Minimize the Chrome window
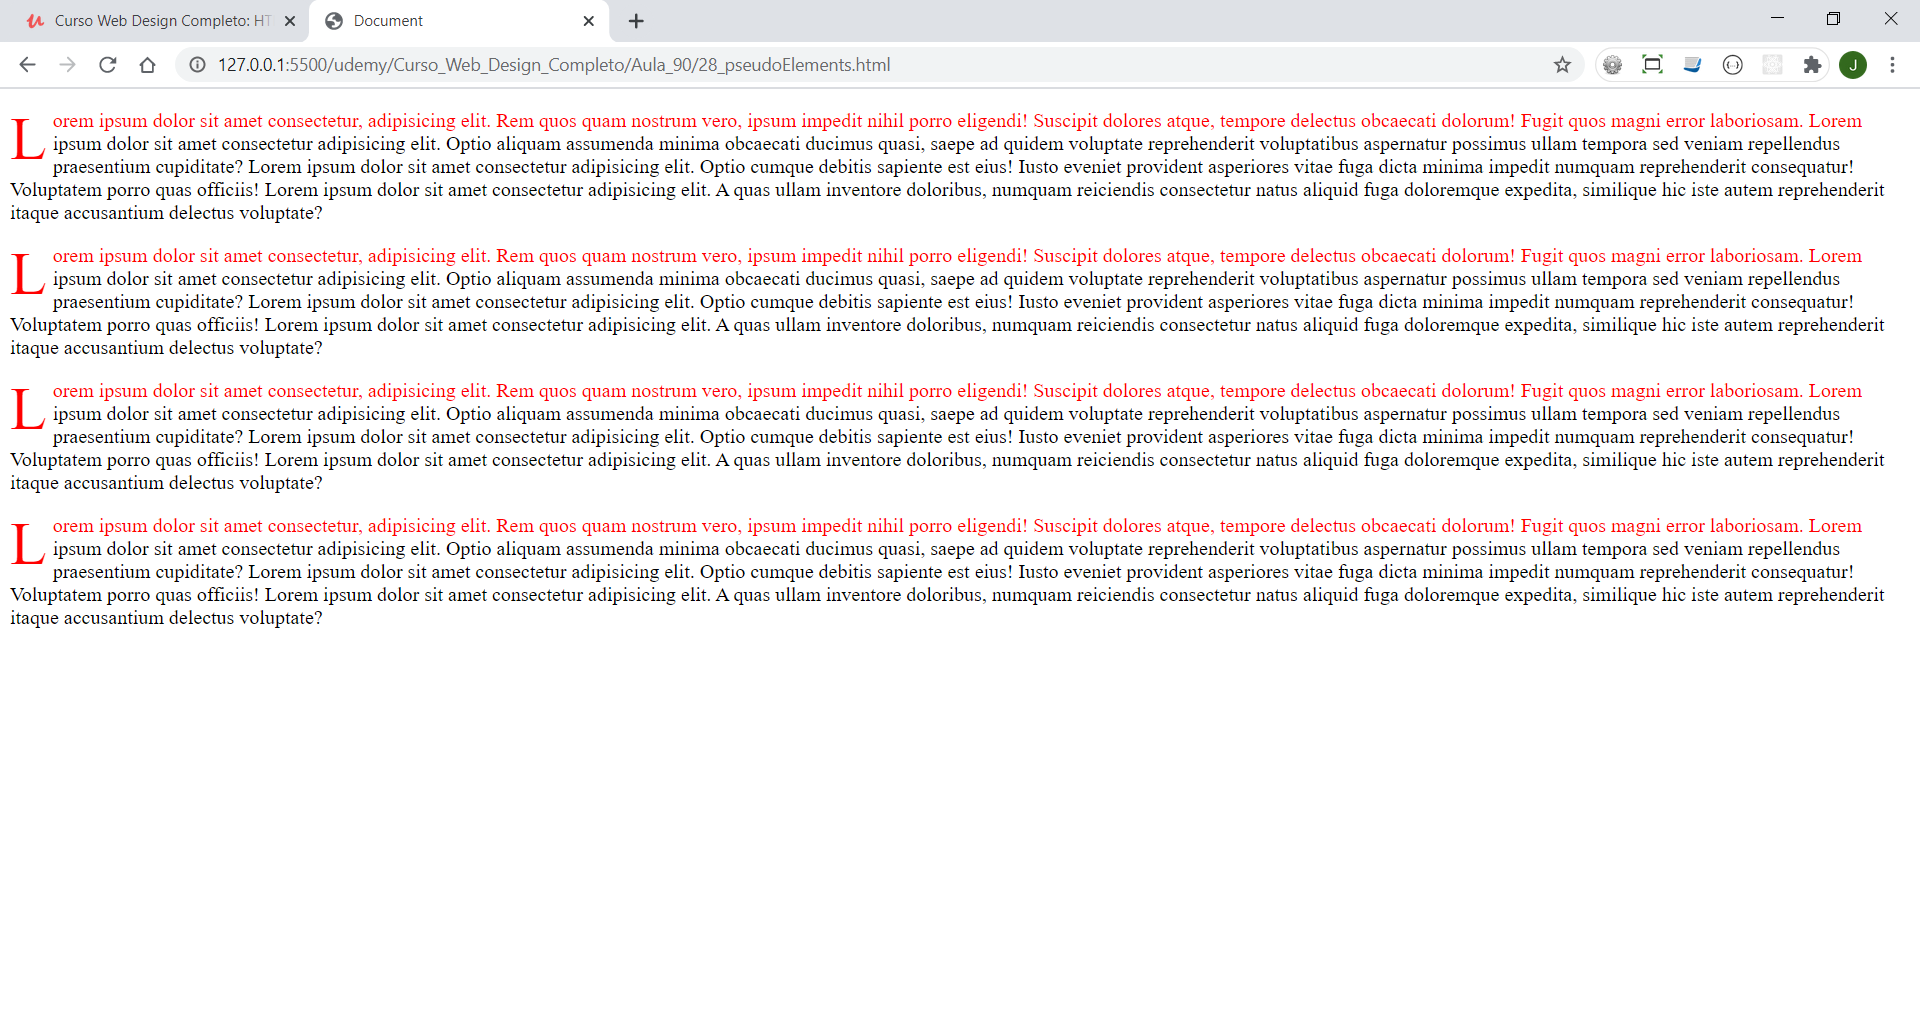The width and height of the screenshot is (1920, 1030). (1777, 18)
